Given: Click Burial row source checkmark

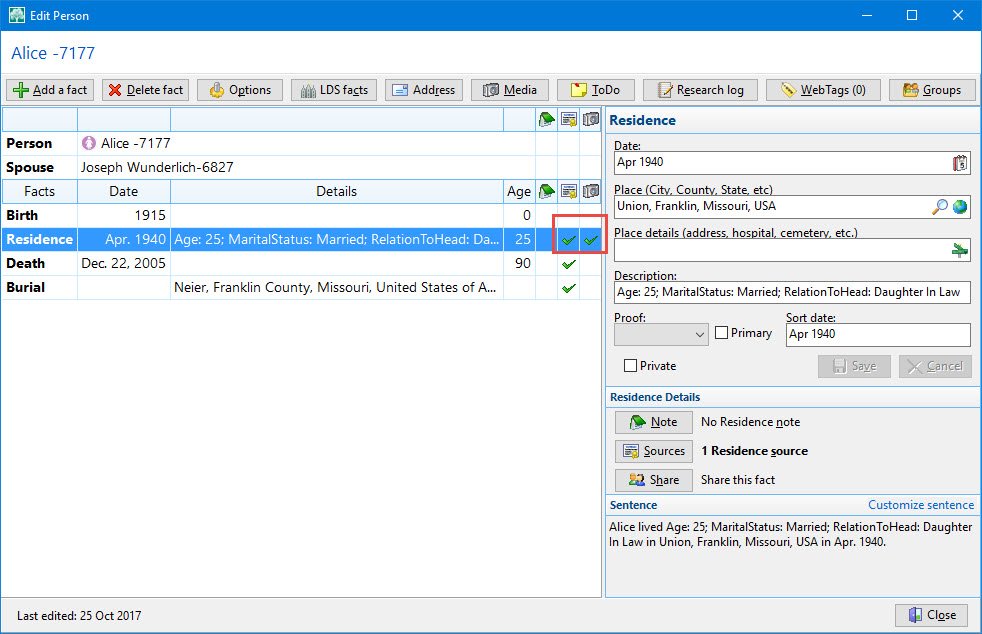Looking at the screenshot, I should point(569,288).
